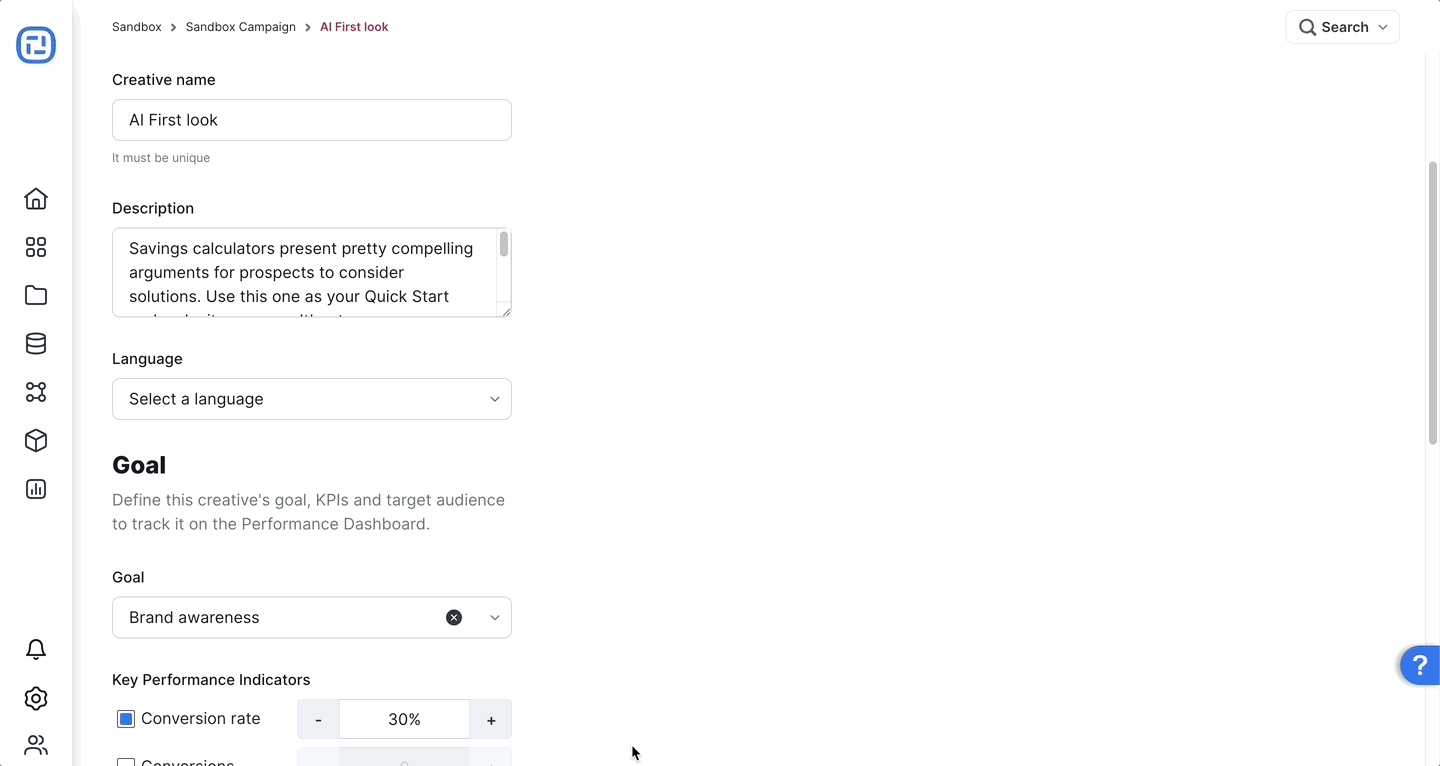This screenshot has height=766, width=1440.
Task: Clear the Brand awareness goal selection
Action: (454, 618)
